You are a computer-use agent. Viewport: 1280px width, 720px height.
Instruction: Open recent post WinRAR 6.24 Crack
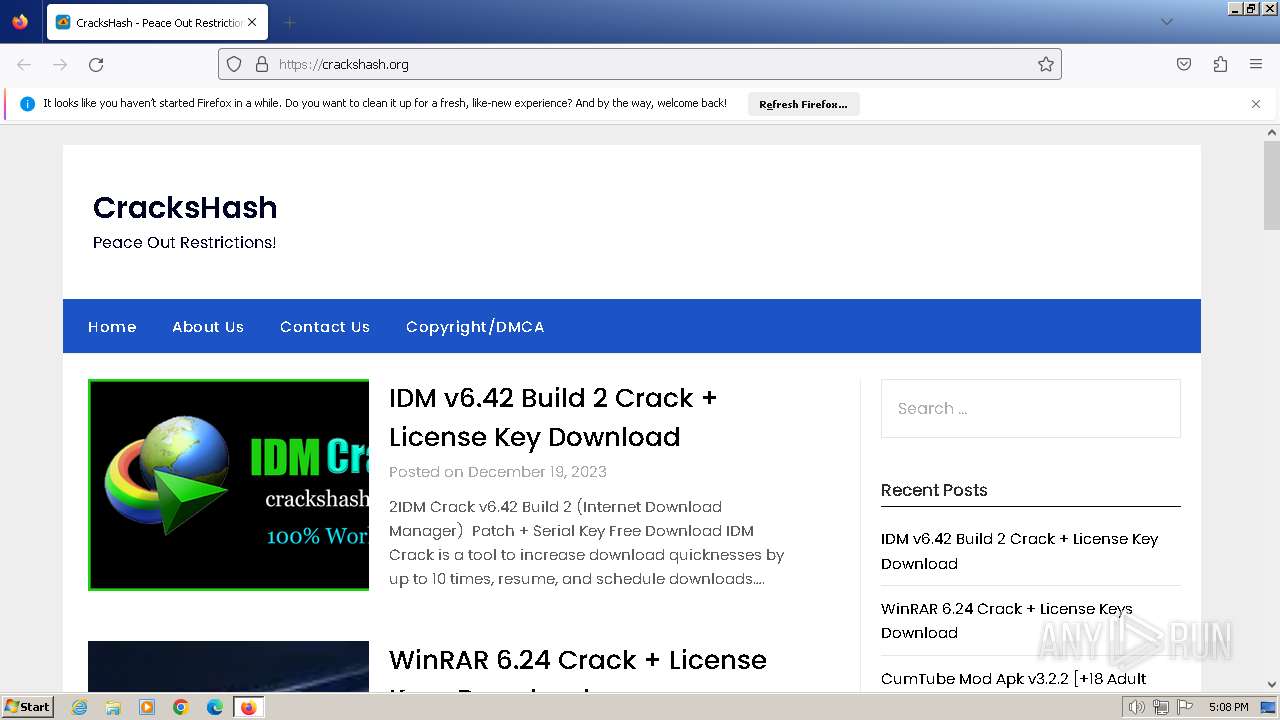1006,620
